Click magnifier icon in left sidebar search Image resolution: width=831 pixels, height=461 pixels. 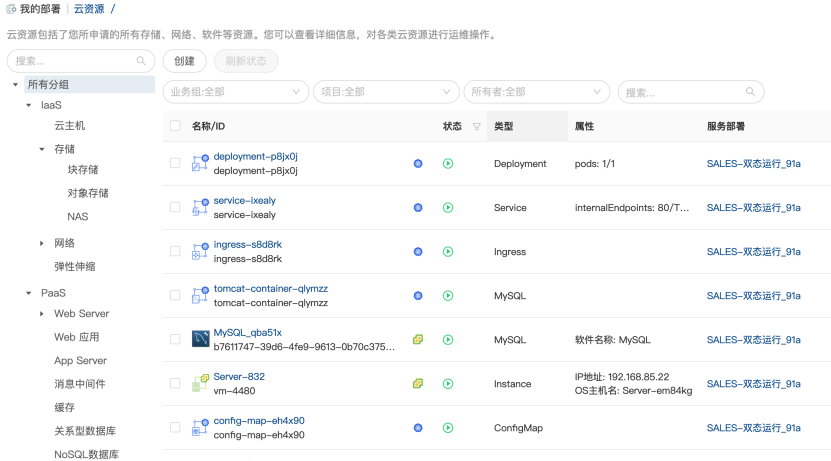[x=141, y=61]
